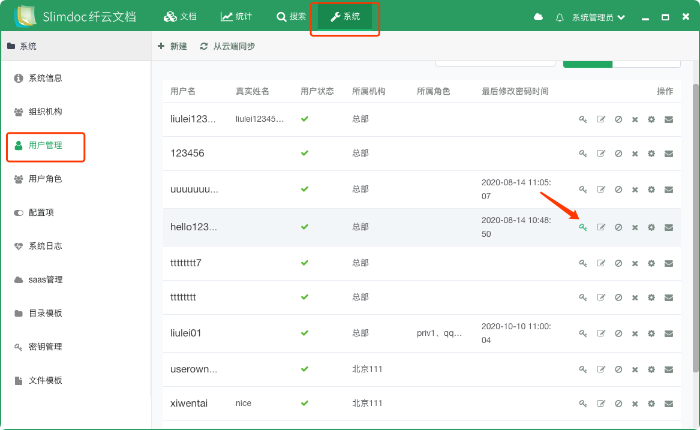Disable the user 123456 via ban icon
The width and height of the screenshot is (700, 430).
point(618,153)
